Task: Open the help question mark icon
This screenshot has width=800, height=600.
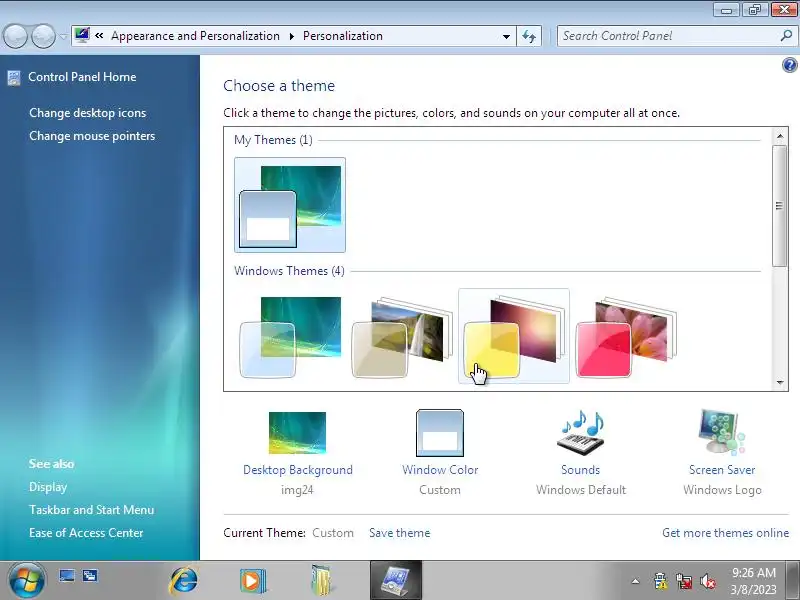Action: point(789,65)
